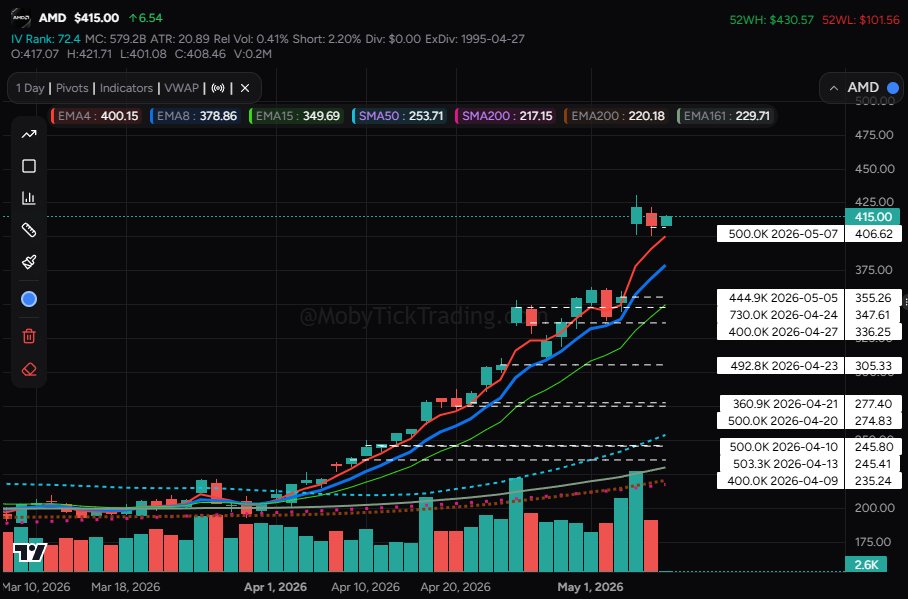Click the 355.26 price label
The image size is (908, 599).
[873, 298]
